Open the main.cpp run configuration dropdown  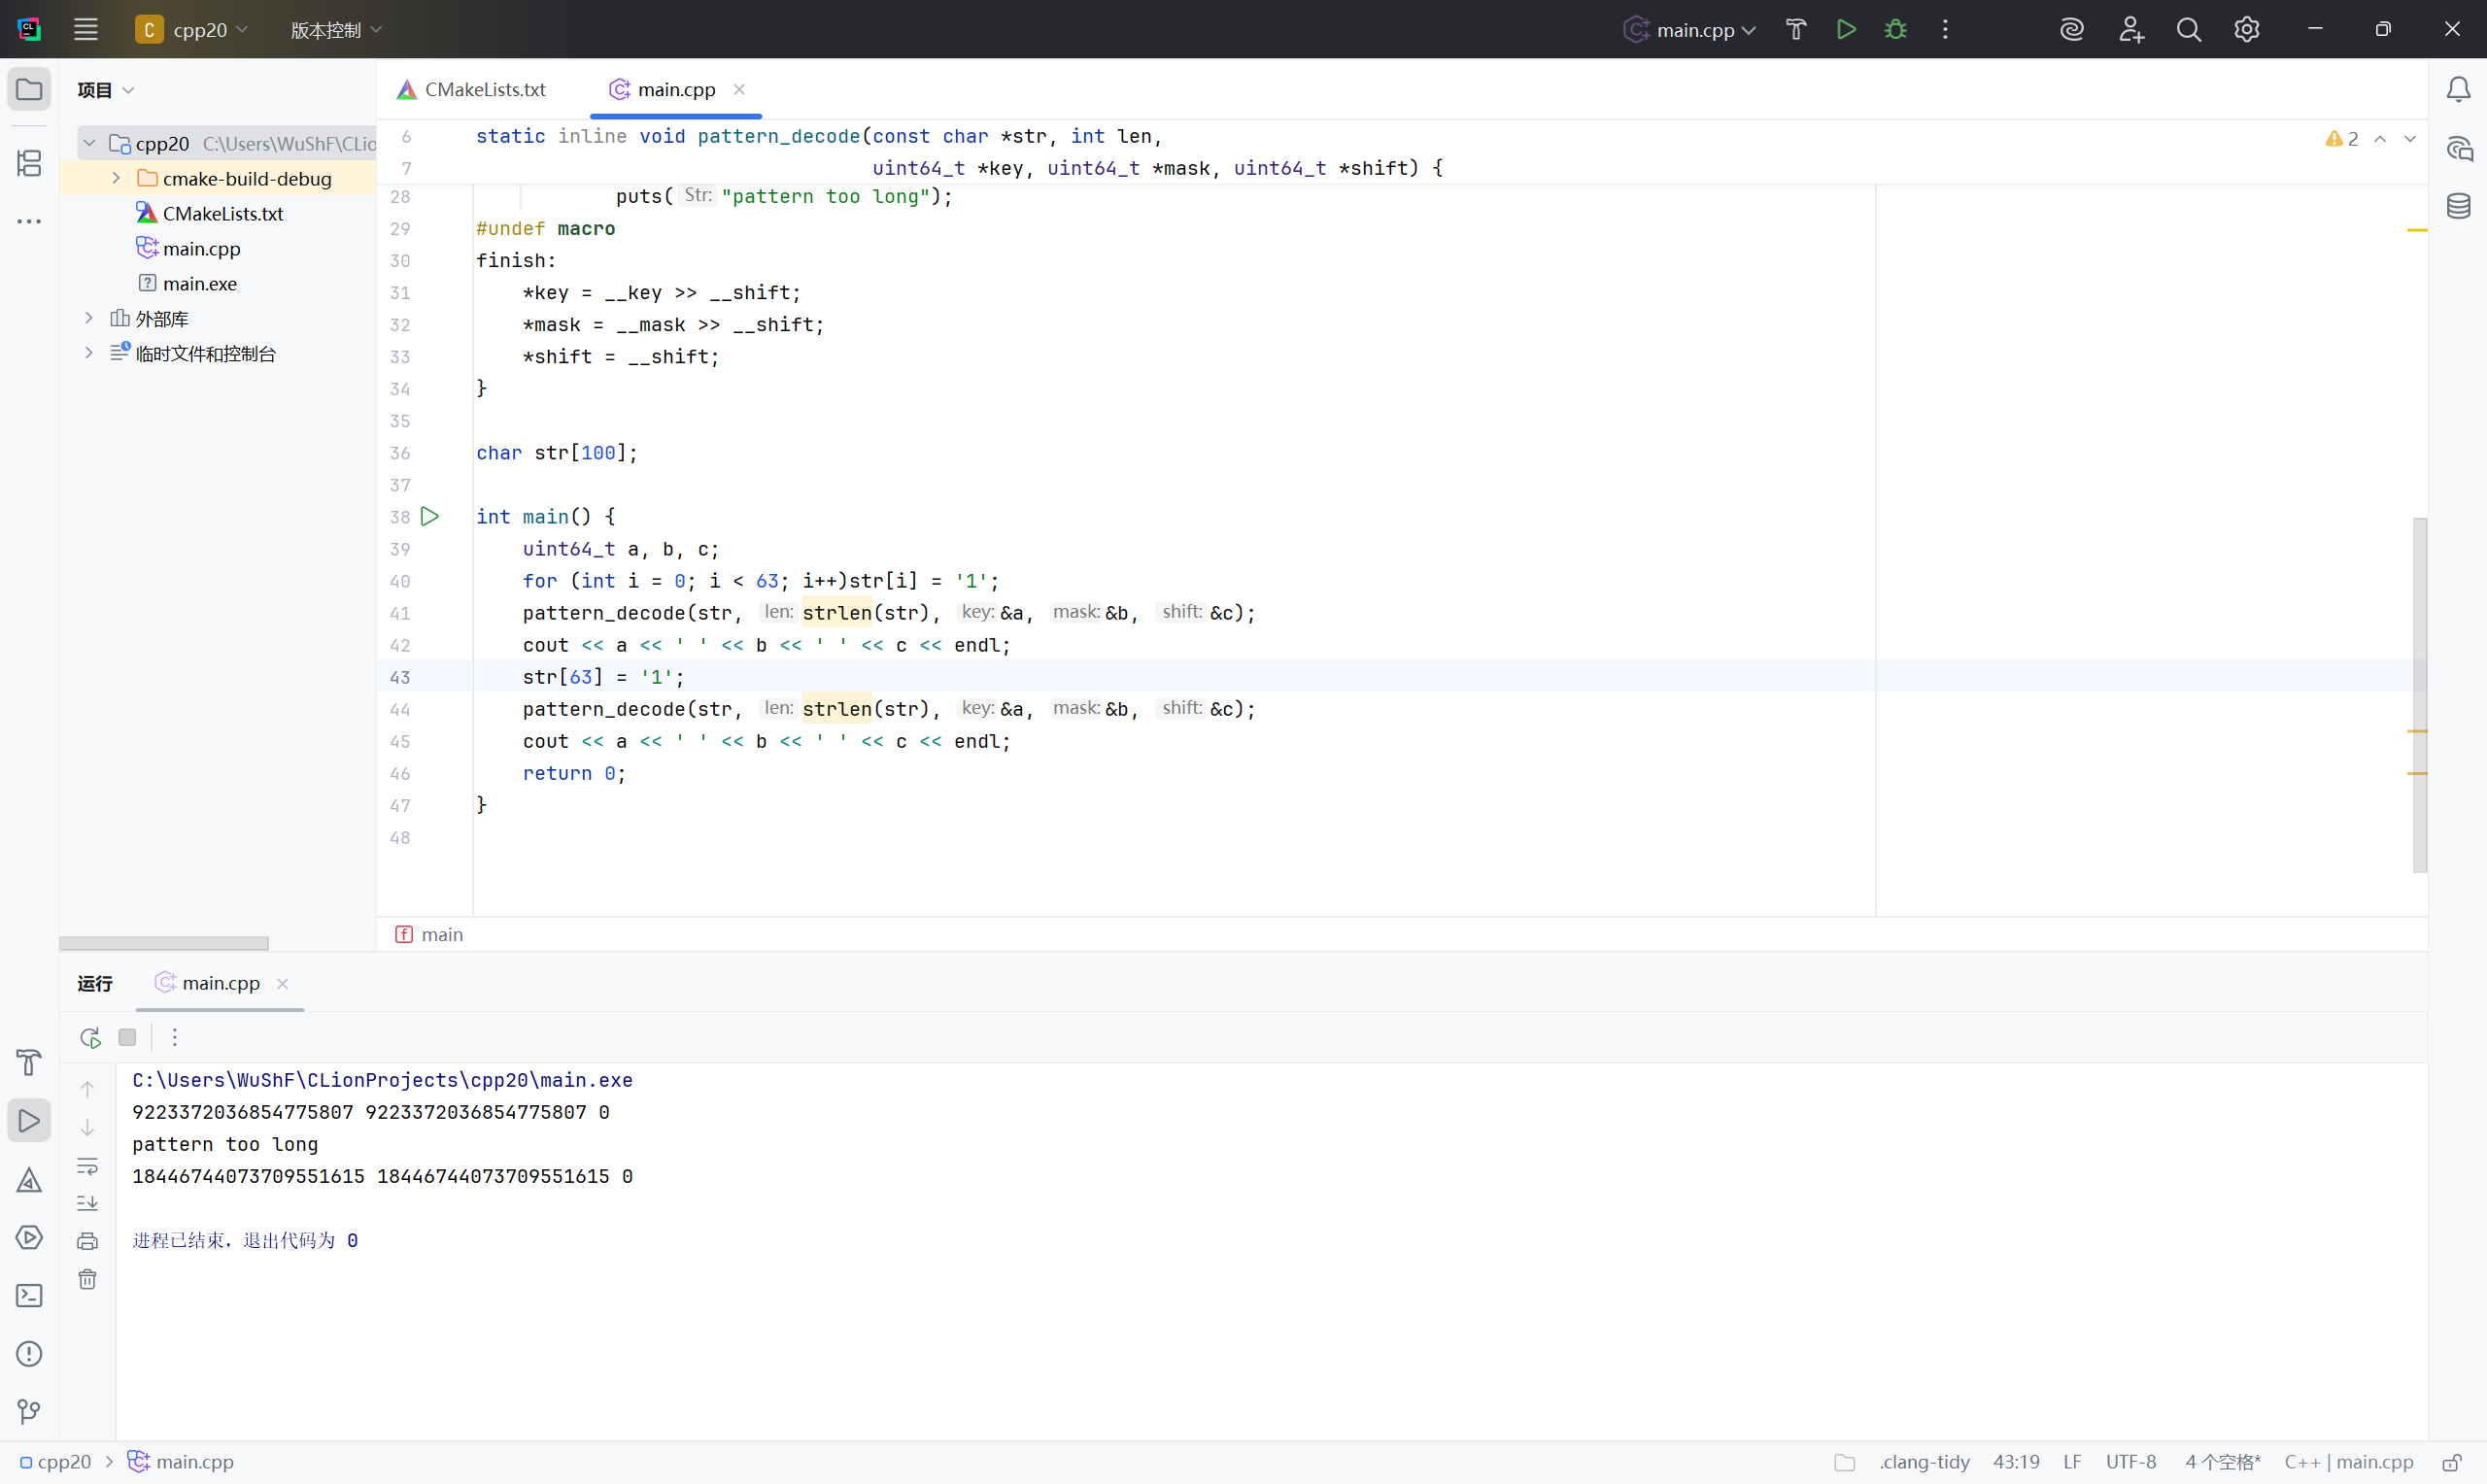[1694, 30]
